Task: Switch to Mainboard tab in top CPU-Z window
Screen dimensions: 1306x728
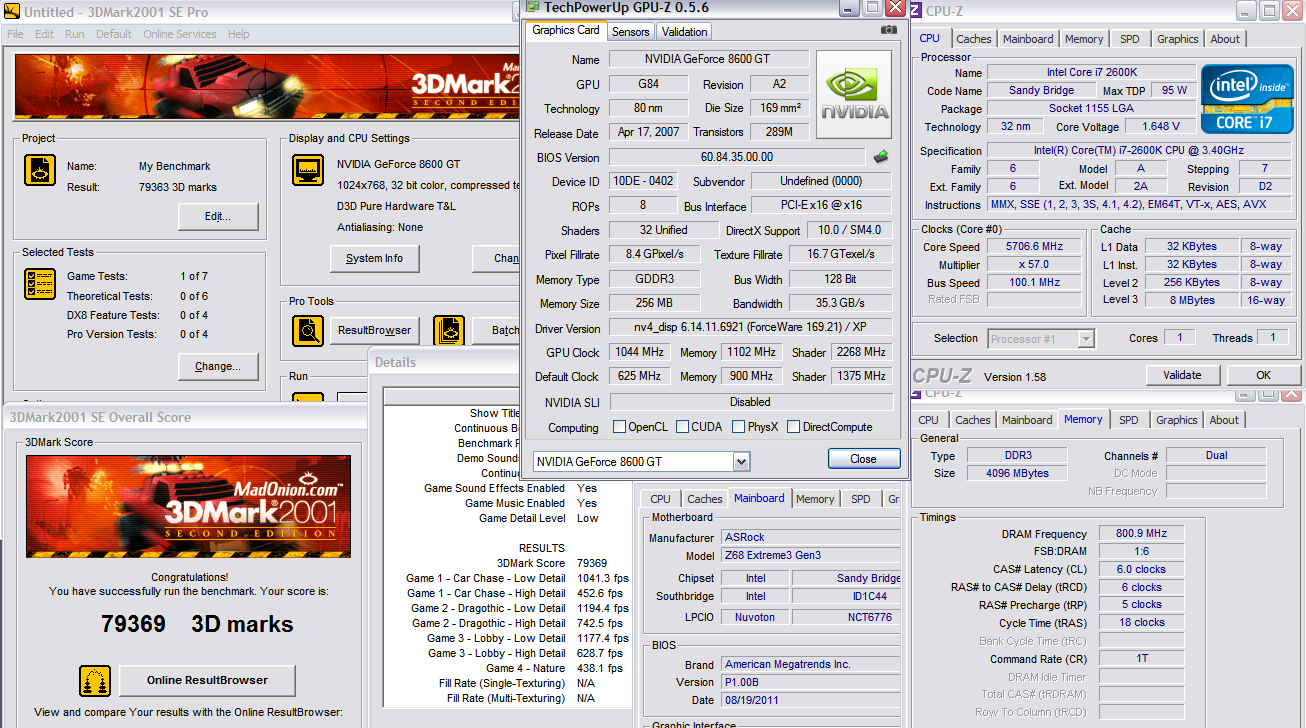Action: pyautogui.click(x=1028, y=39)
